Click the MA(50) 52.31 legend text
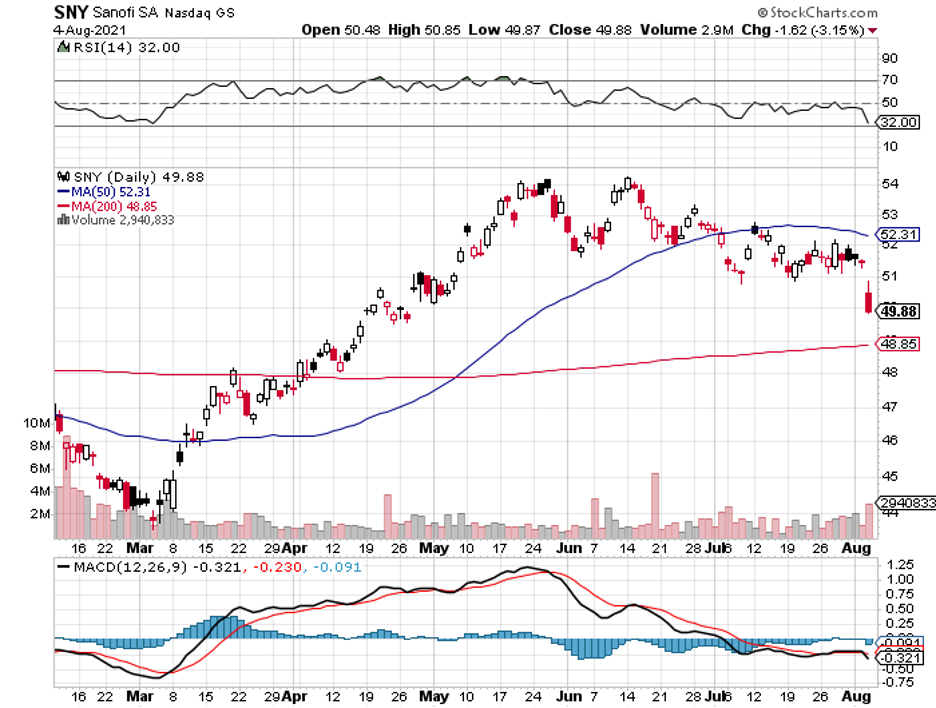 coord(111,192)
